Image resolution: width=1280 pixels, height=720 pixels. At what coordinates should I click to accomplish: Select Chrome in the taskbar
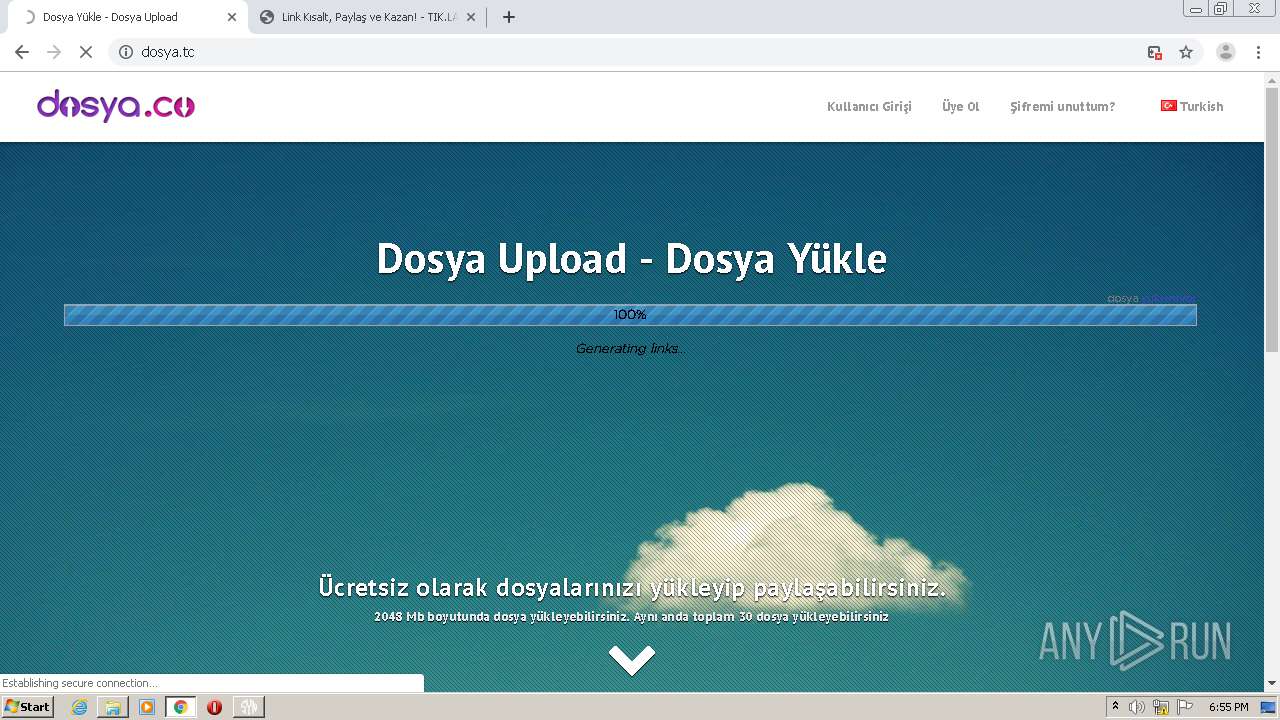pos(181,707)
